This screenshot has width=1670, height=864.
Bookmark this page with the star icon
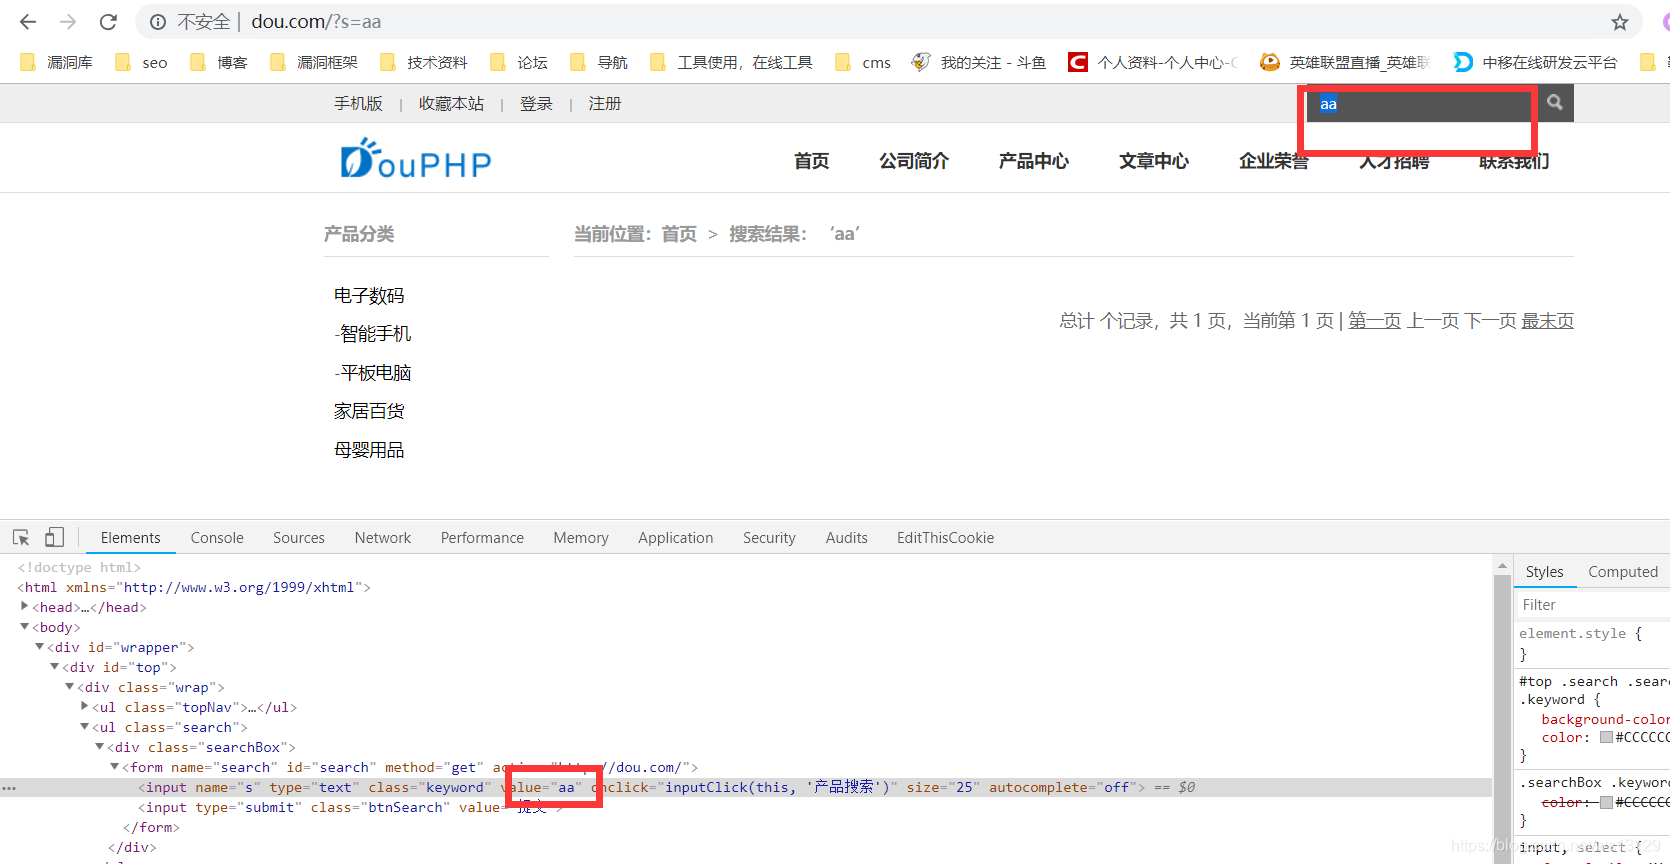click(1620, 22)
